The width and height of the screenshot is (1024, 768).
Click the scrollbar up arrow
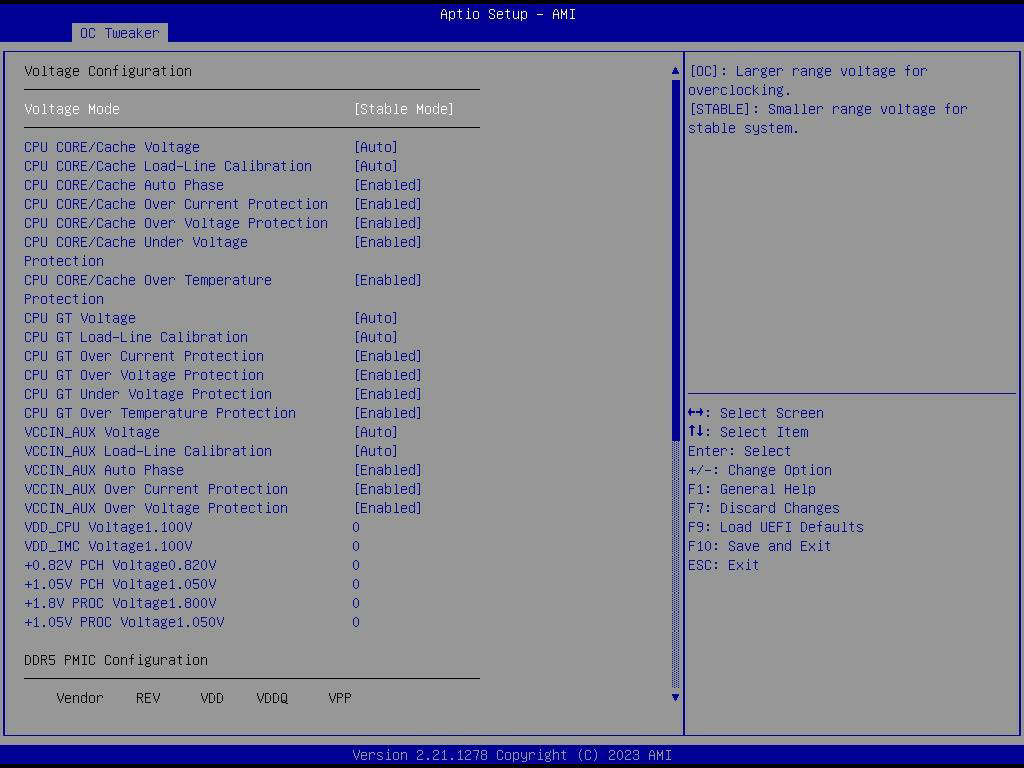tap(675, 71)
